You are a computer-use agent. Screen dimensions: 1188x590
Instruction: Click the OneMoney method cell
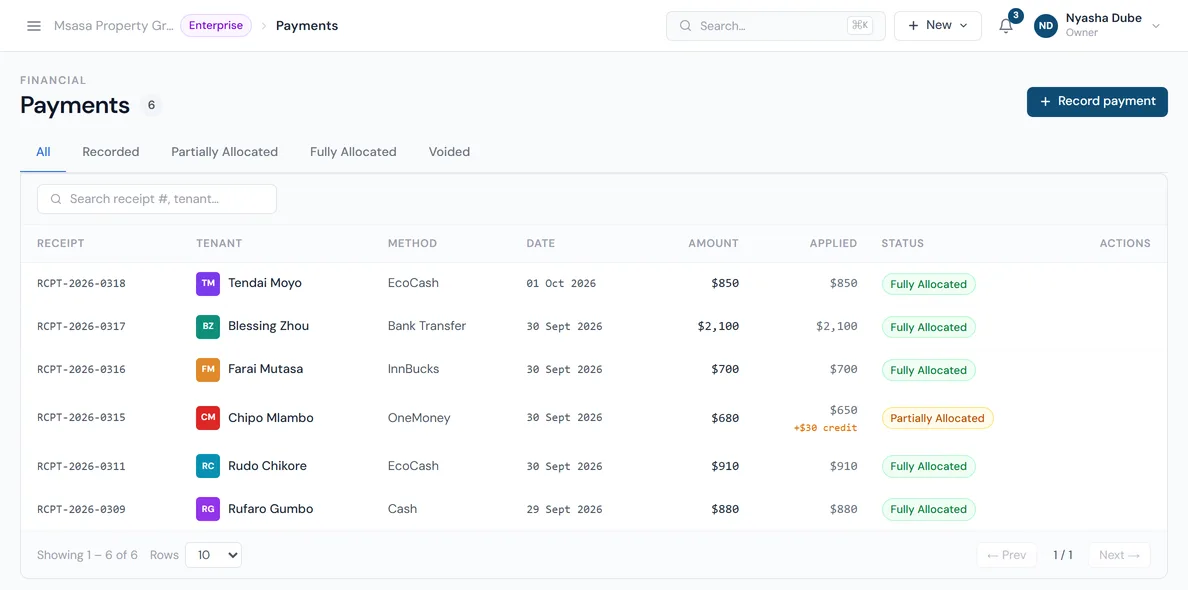point(419,418)
